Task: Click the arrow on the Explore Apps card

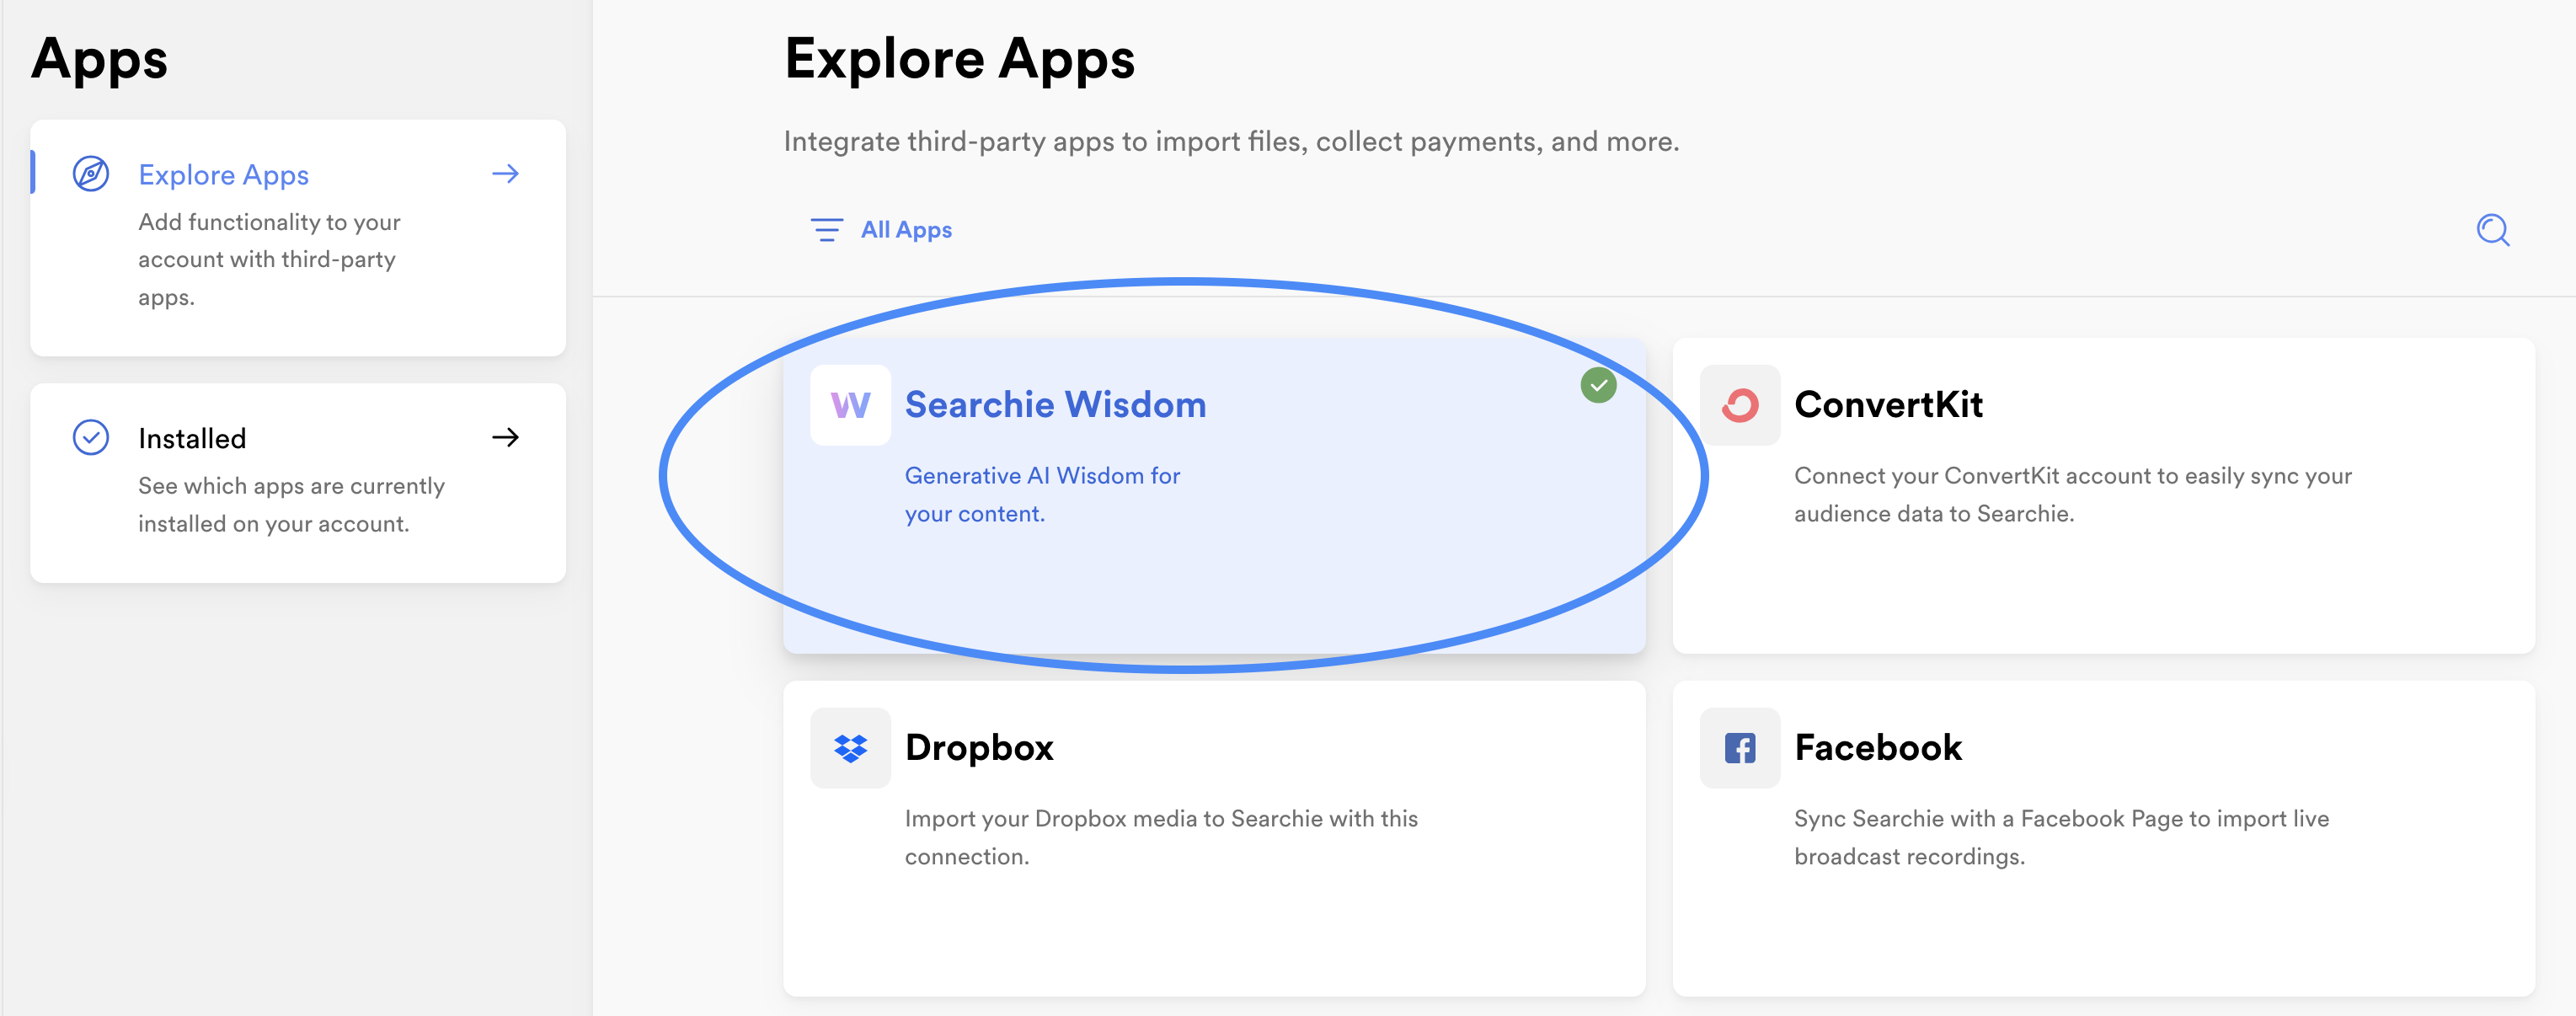Action: (x=506, y=174)
